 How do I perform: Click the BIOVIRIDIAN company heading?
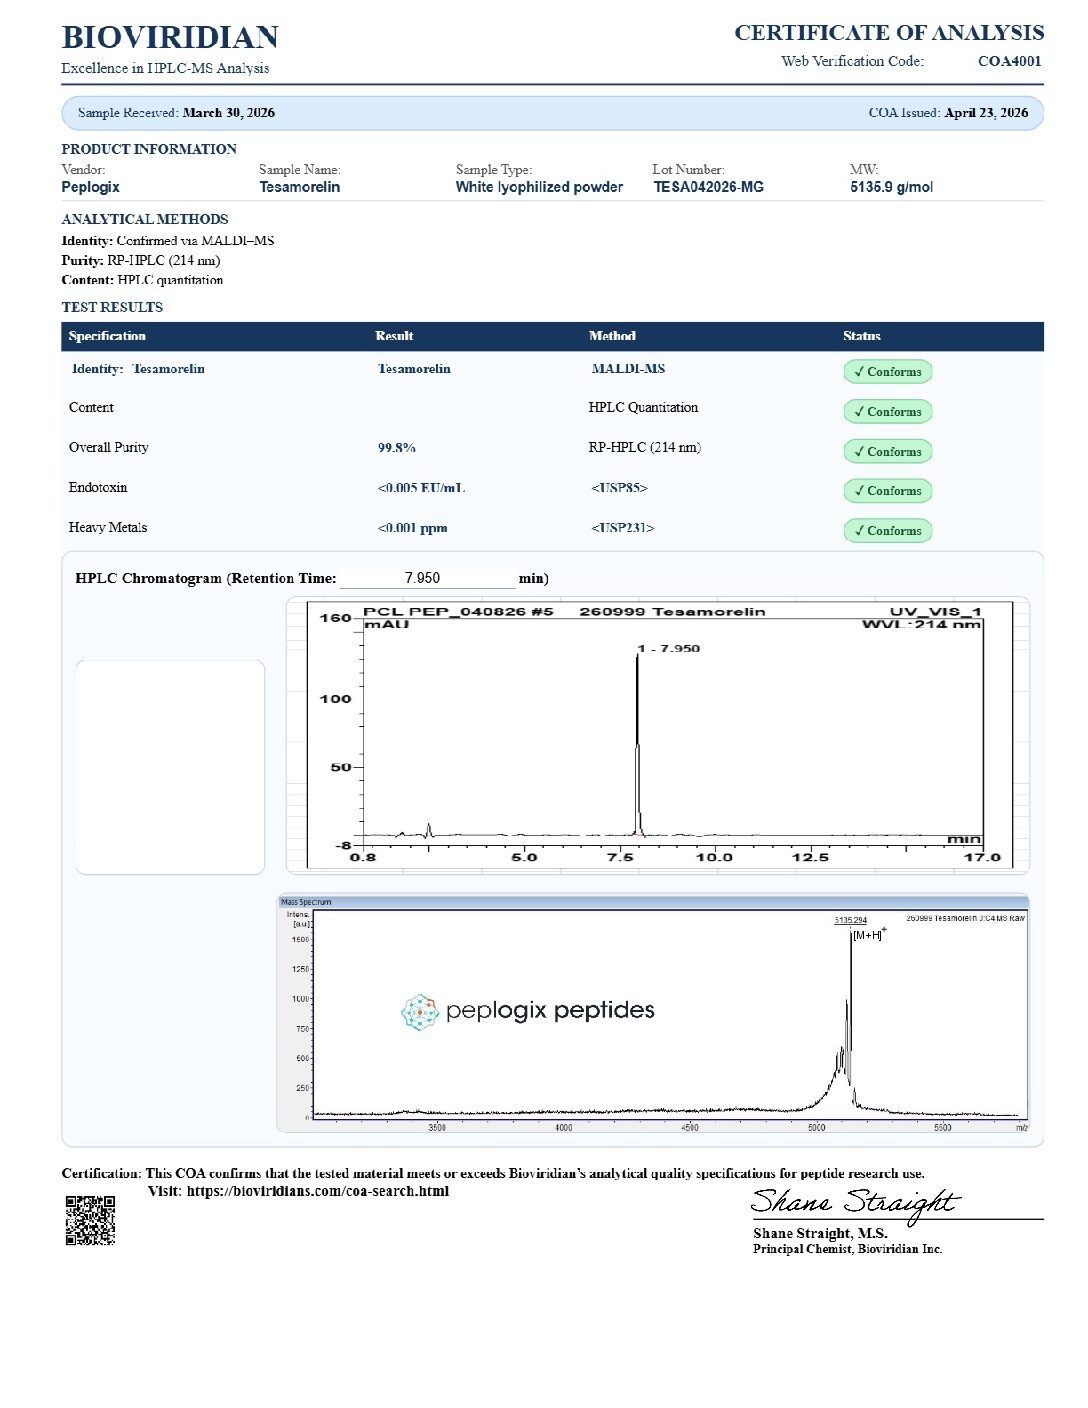pos(170,37)
